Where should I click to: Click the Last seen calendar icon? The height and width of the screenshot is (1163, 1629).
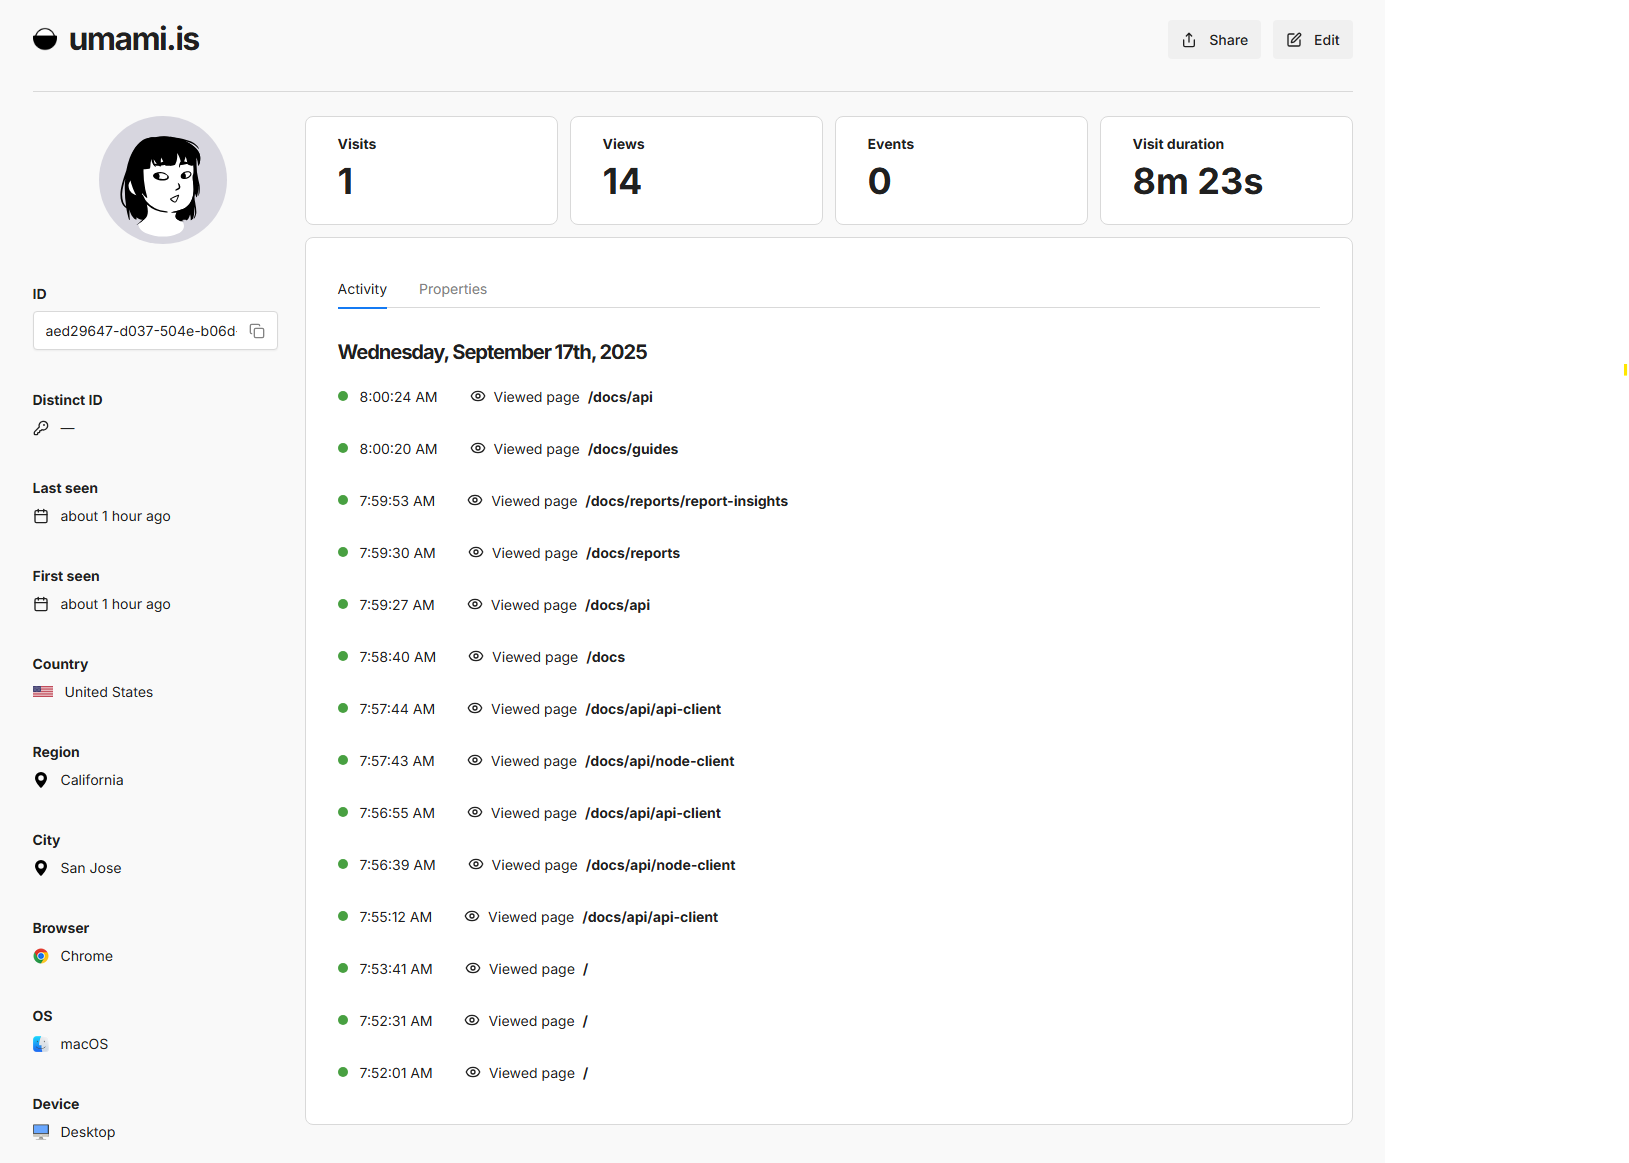pyautogui.click(x=41, y=516)
